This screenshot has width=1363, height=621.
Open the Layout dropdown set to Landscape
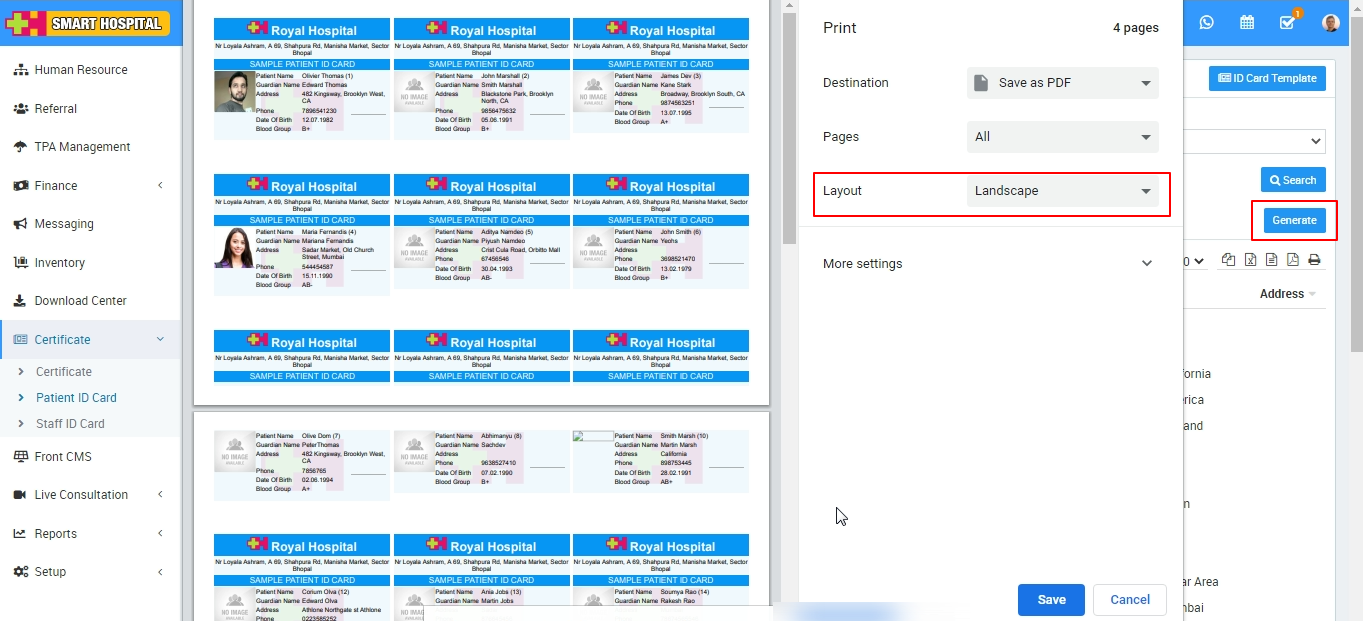(x=1062, y=191)
